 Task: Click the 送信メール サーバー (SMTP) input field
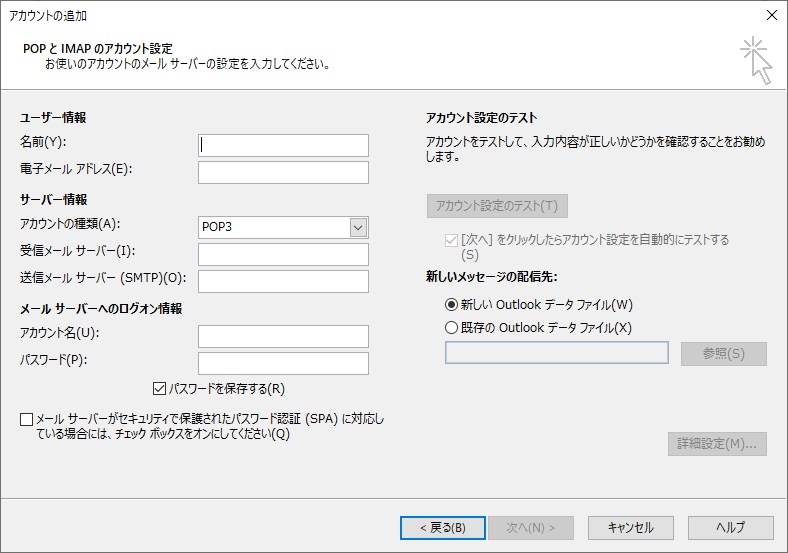[x=283, y=282]
